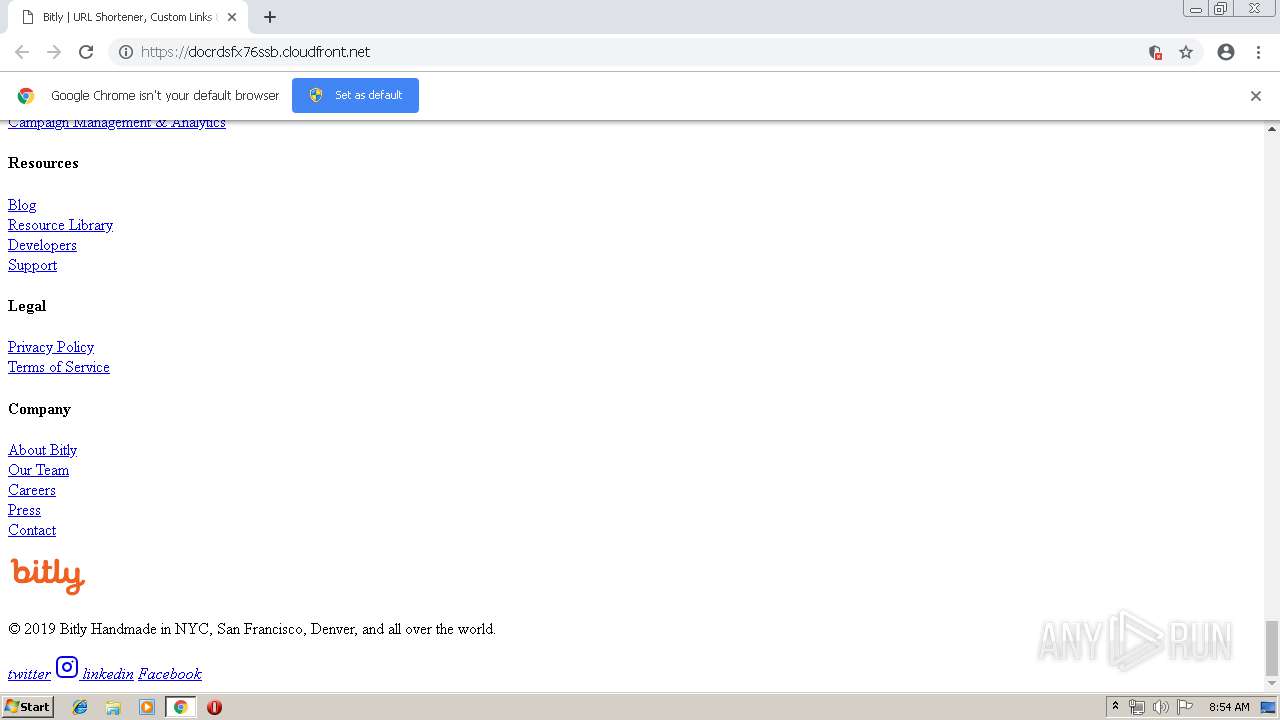Open the Windows Start menu
1280x720 pixels.
[28, 707]
